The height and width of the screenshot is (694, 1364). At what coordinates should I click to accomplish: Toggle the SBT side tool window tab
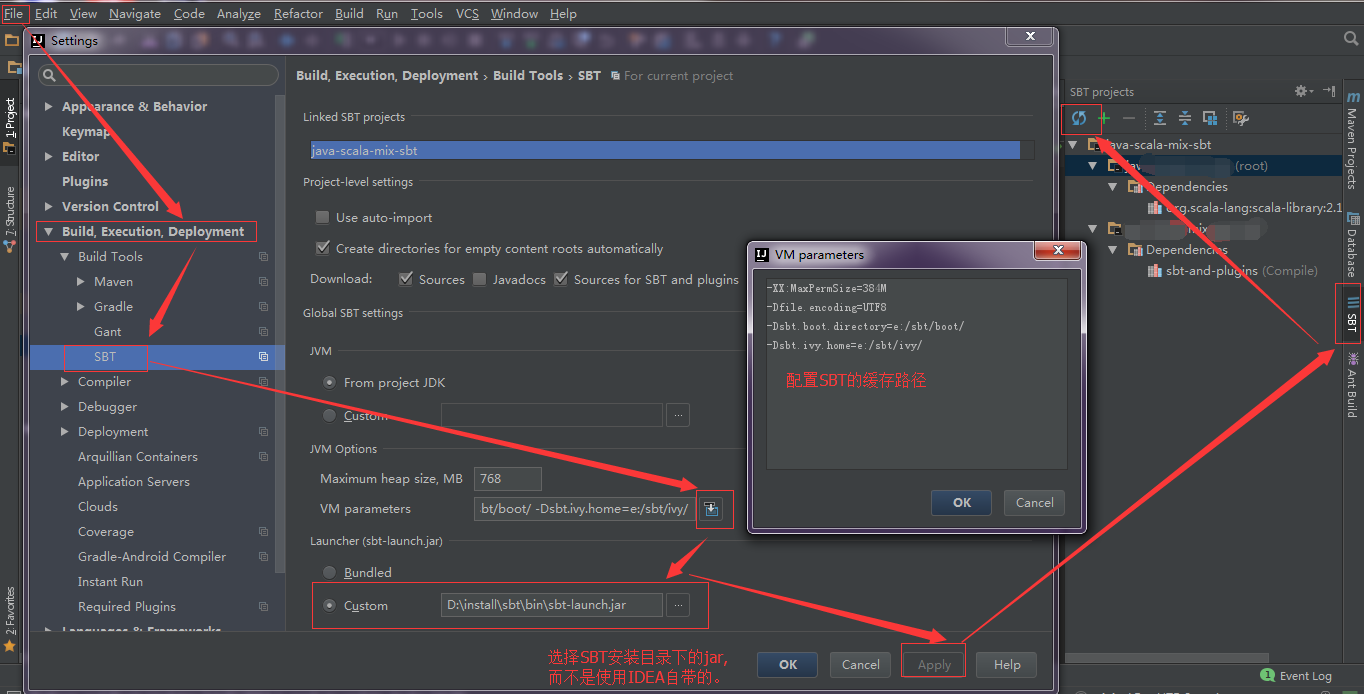1352,313
